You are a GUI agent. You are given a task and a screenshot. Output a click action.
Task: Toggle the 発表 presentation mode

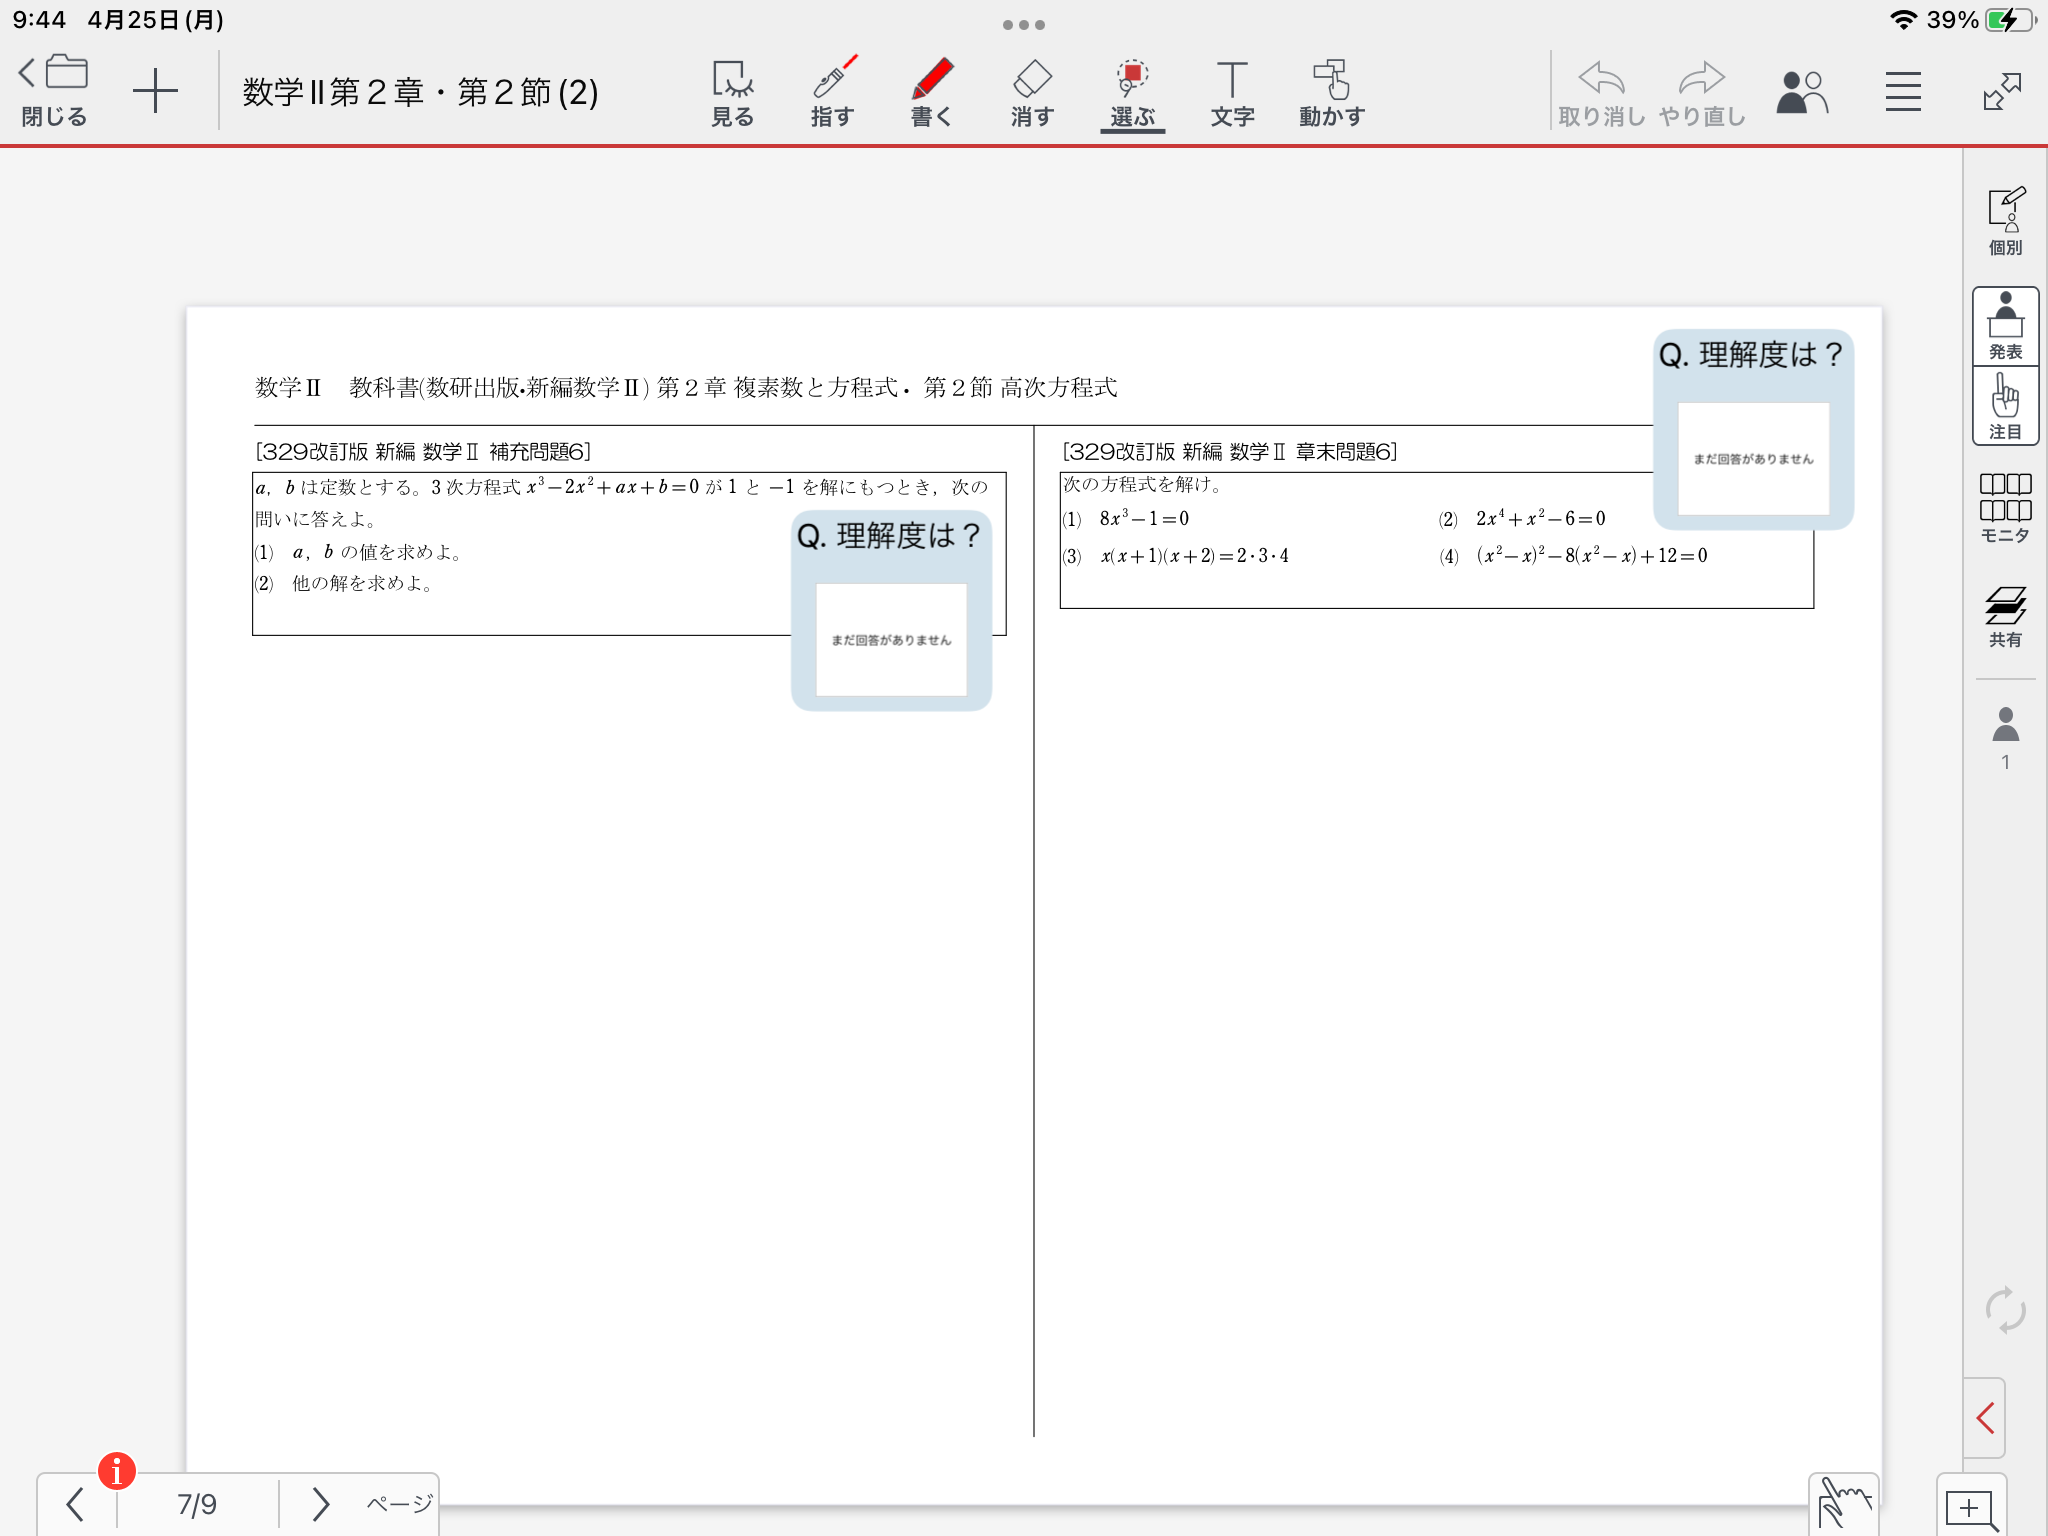tap(2005, 326)
